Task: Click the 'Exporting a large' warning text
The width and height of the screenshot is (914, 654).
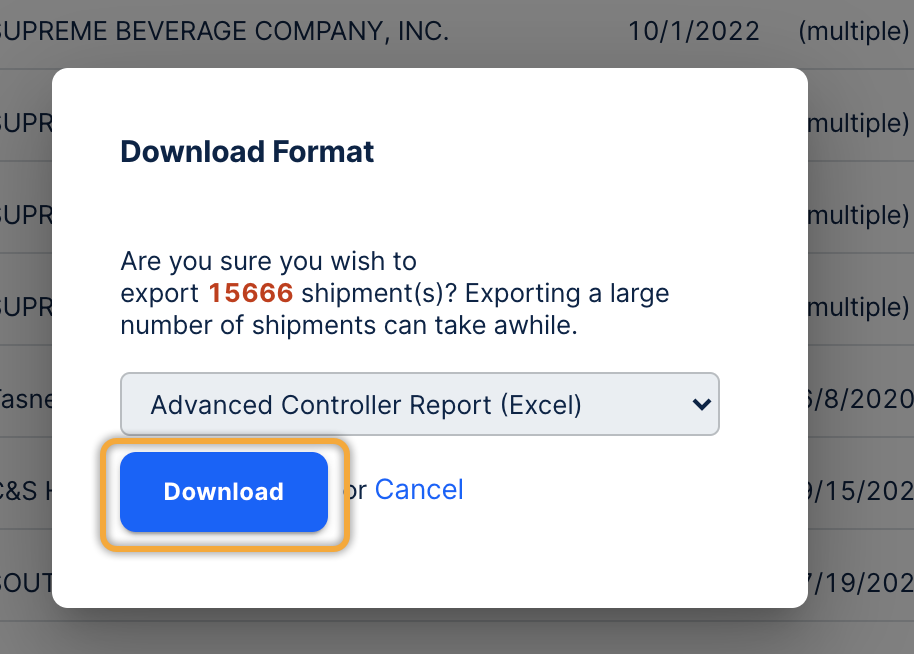Action: (568, 294)
